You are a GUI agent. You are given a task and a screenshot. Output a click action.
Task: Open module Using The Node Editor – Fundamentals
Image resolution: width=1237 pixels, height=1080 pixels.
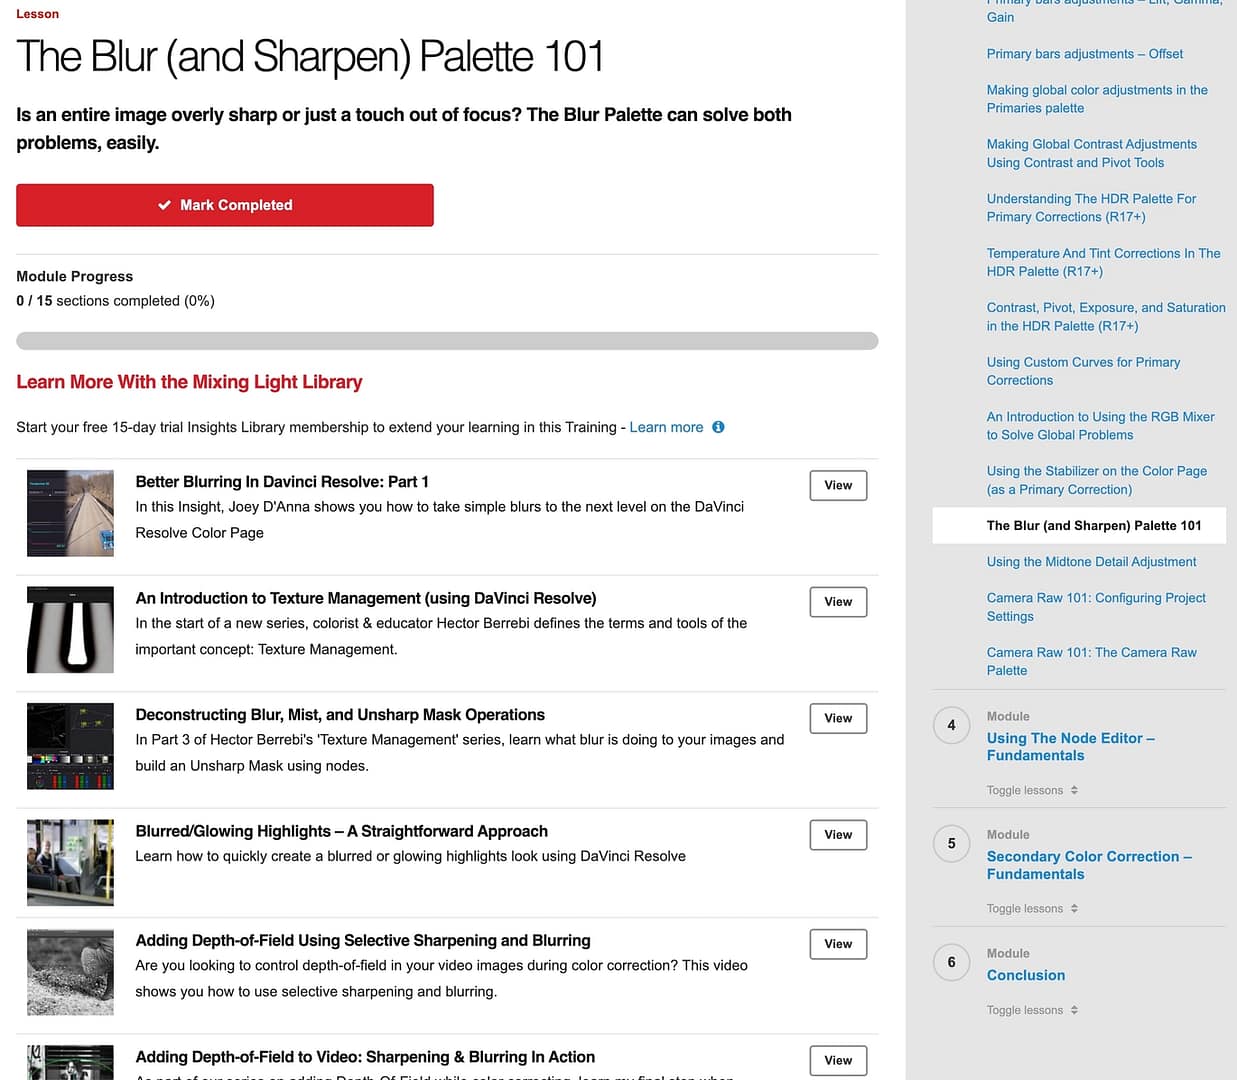pyautogui.click(x=1070, y=747)
